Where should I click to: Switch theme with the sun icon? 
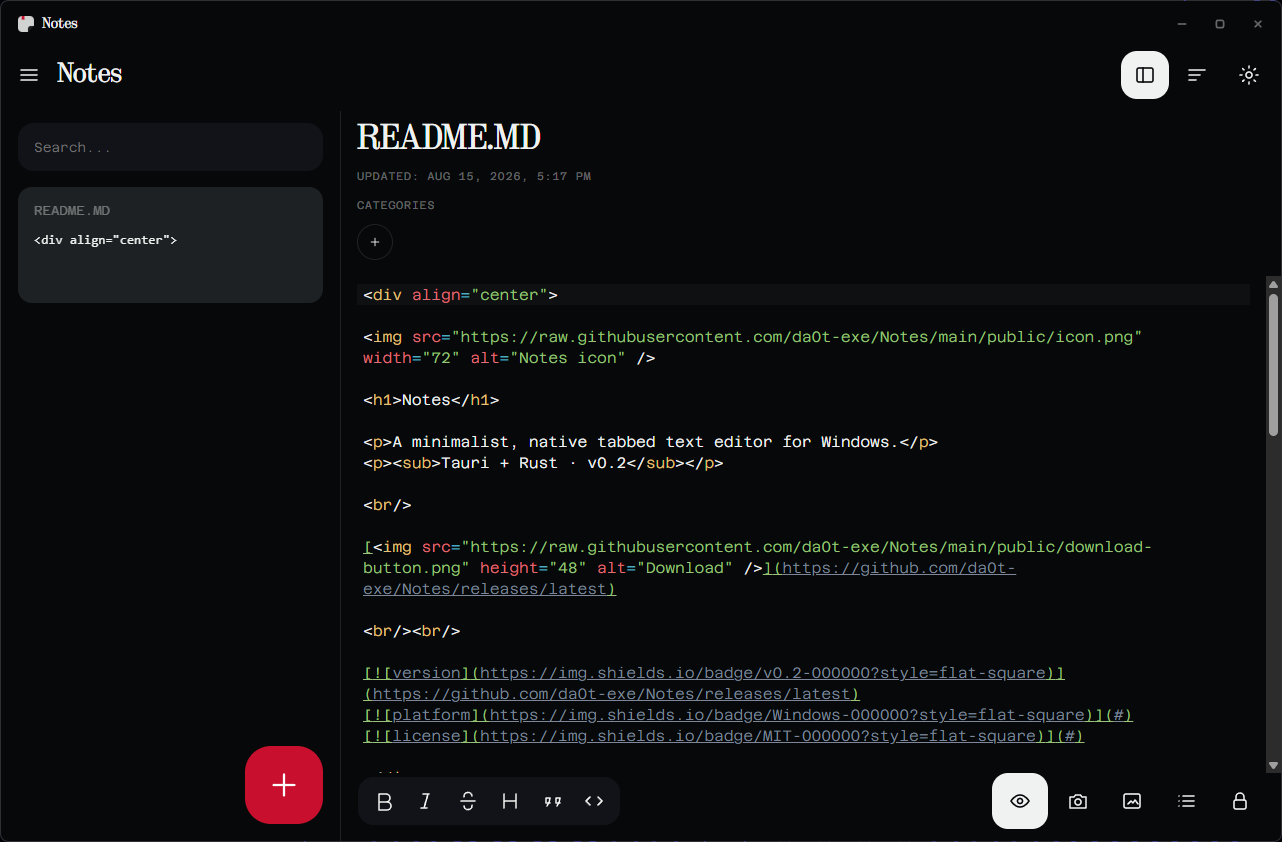point(1248,75)
